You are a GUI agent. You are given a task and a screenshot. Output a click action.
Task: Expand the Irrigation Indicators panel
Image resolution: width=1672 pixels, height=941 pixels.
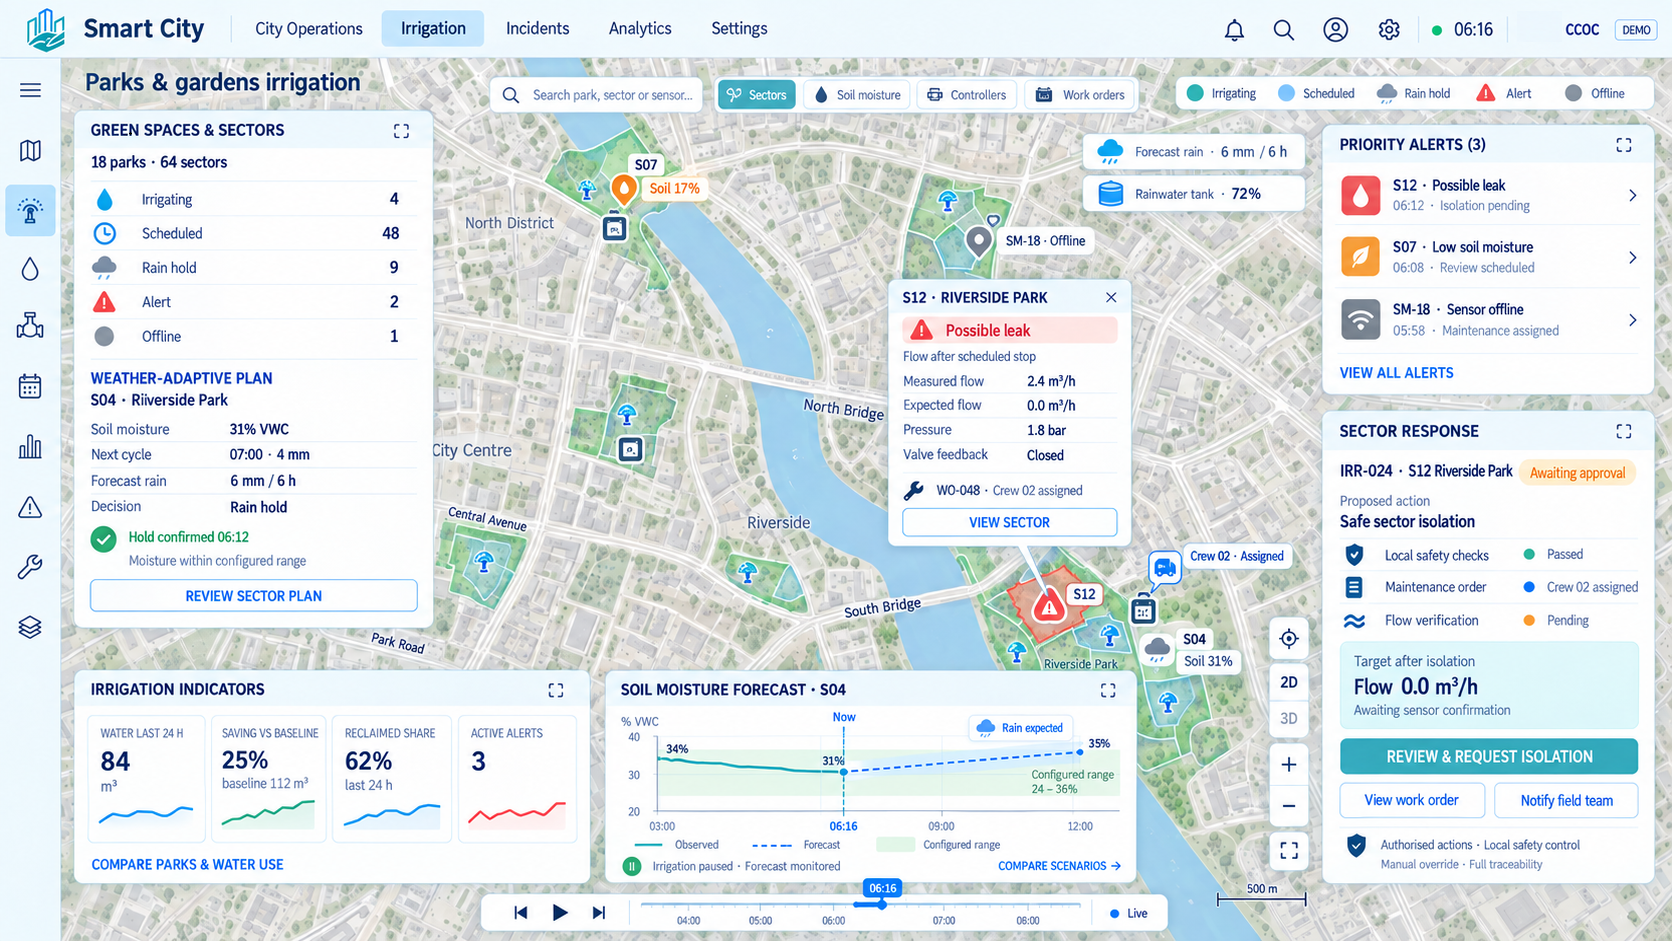coord(556,690)
